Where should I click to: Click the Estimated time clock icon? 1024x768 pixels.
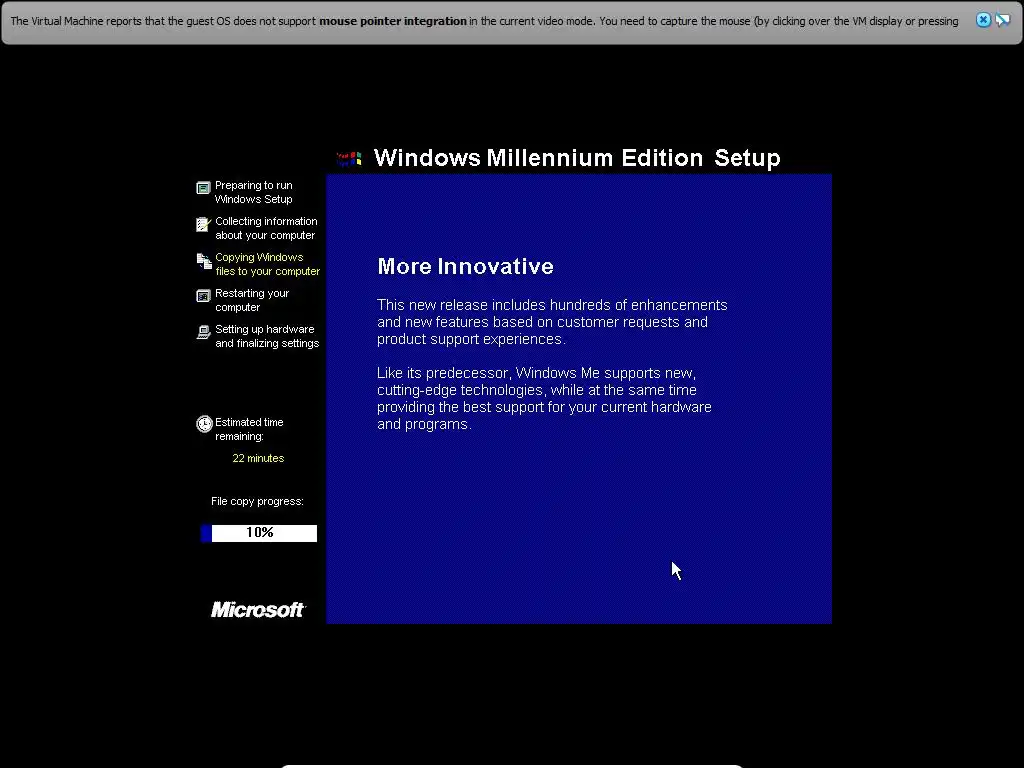(x=204, y=424)
